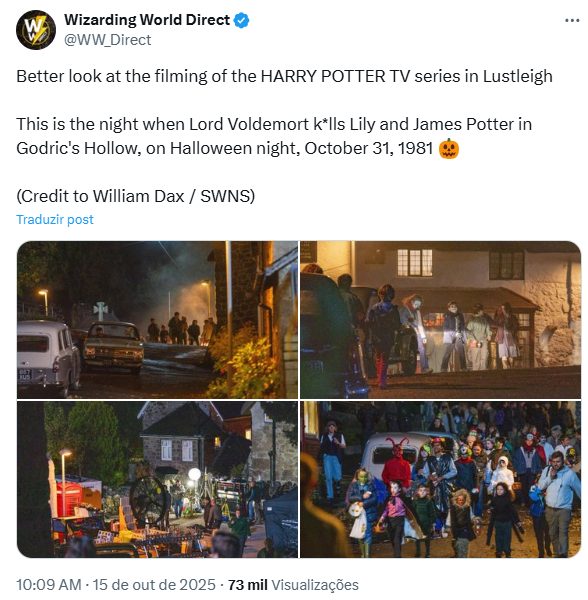Open the Wizarding World Direct profile avatar

pyautogui.click(x=36, y=30)
